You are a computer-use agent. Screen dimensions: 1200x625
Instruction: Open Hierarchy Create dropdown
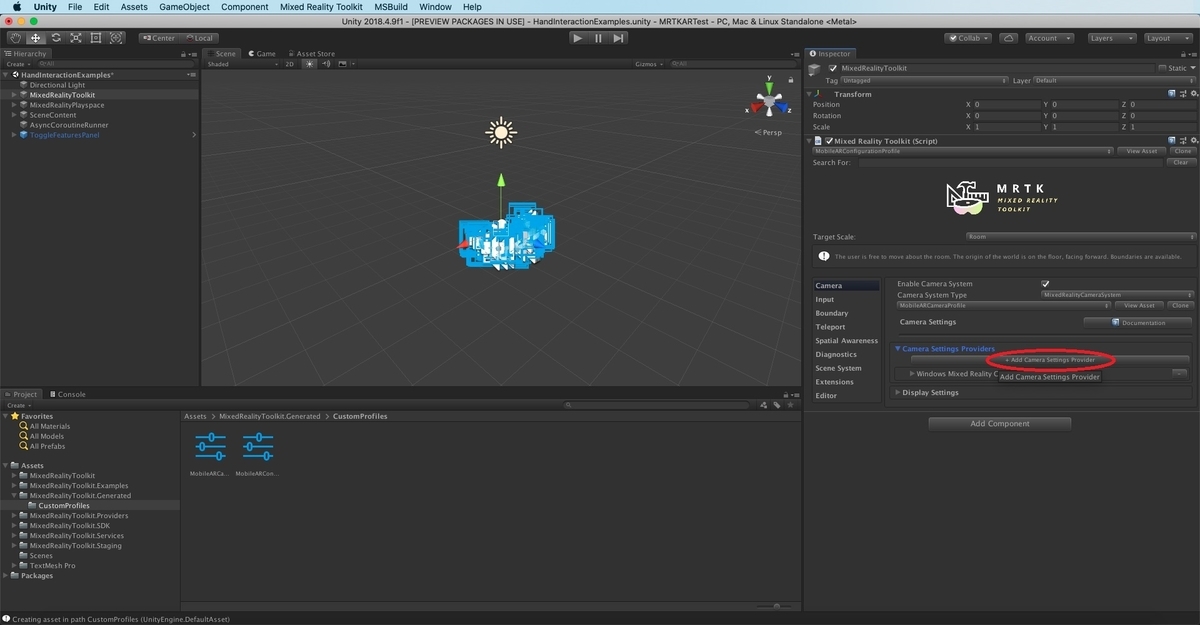(17, 64)
